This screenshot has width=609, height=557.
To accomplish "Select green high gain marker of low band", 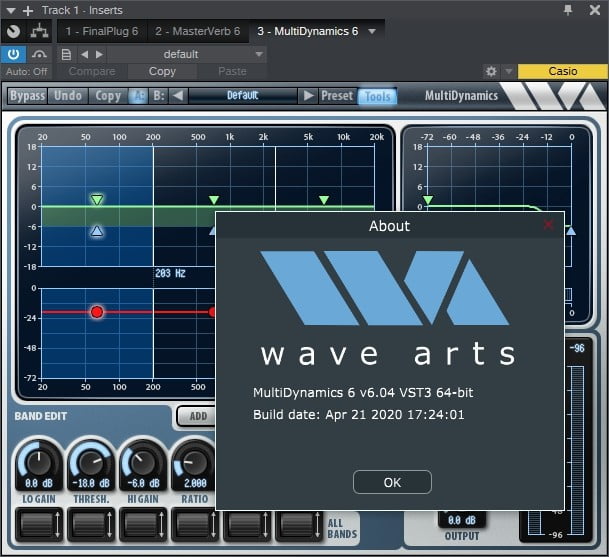I will click(x=97, y=200).
